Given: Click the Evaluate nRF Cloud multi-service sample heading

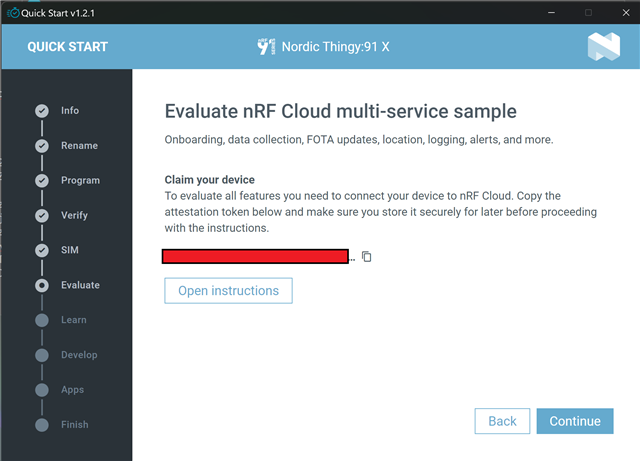Looking at the screenshot, I should coord(340,111).
